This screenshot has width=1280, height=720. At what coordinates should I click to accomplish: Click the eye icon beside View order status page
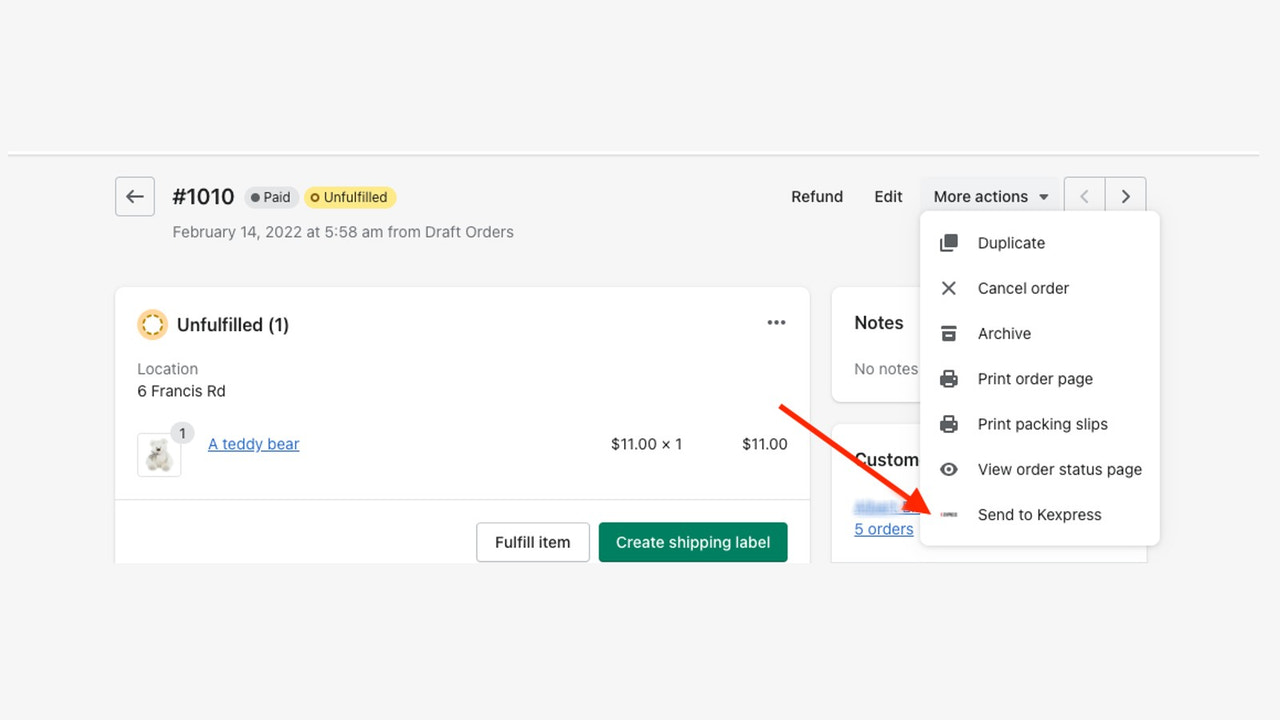(x=947, y=469)
